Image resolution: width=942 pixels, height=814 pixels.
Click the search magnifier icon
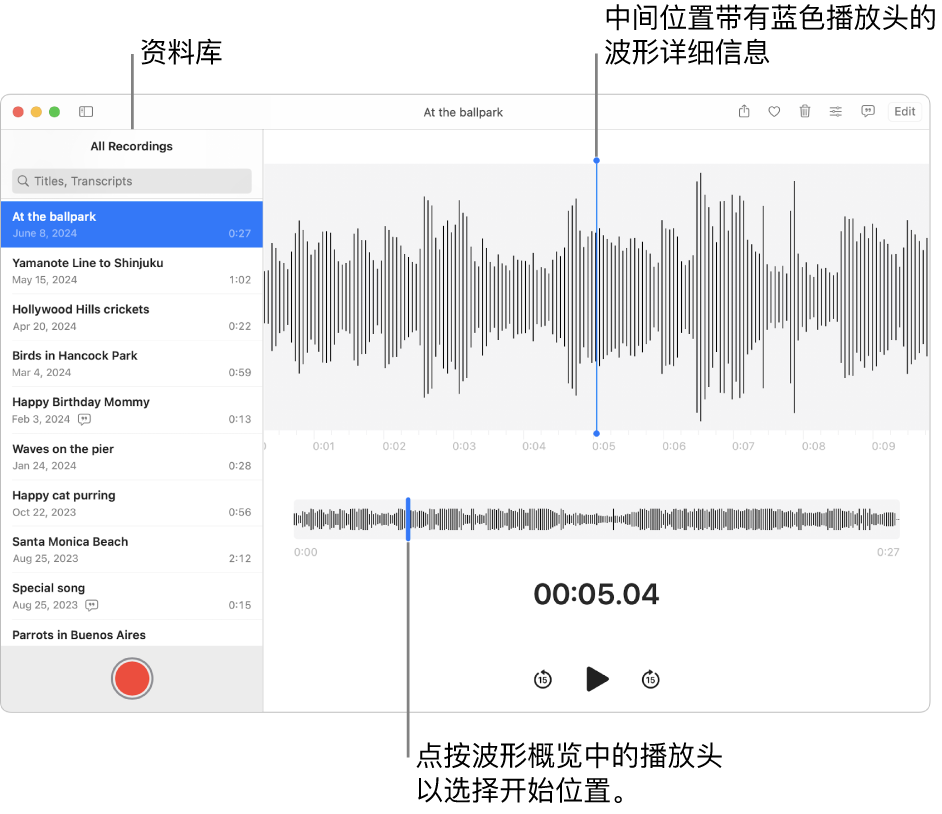tap(23, 181)
